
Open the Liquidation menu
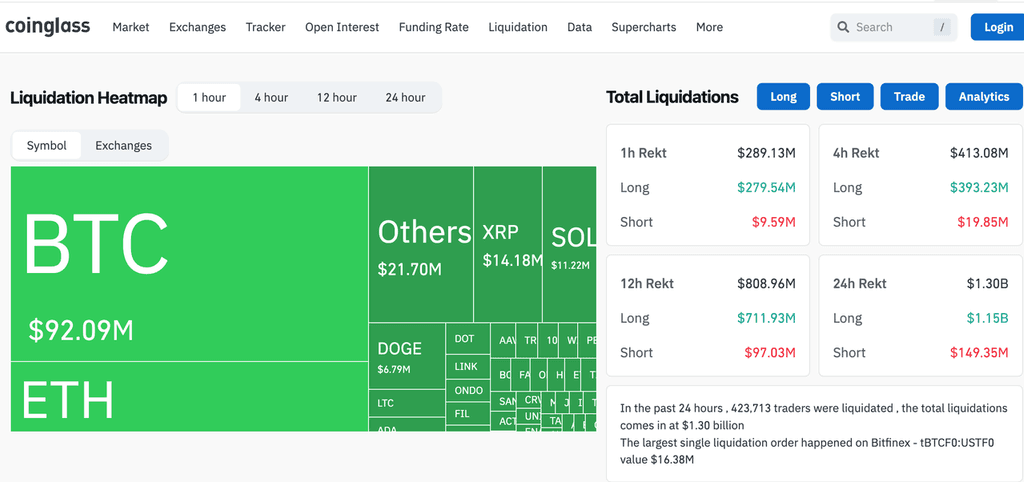pos(517,27)
